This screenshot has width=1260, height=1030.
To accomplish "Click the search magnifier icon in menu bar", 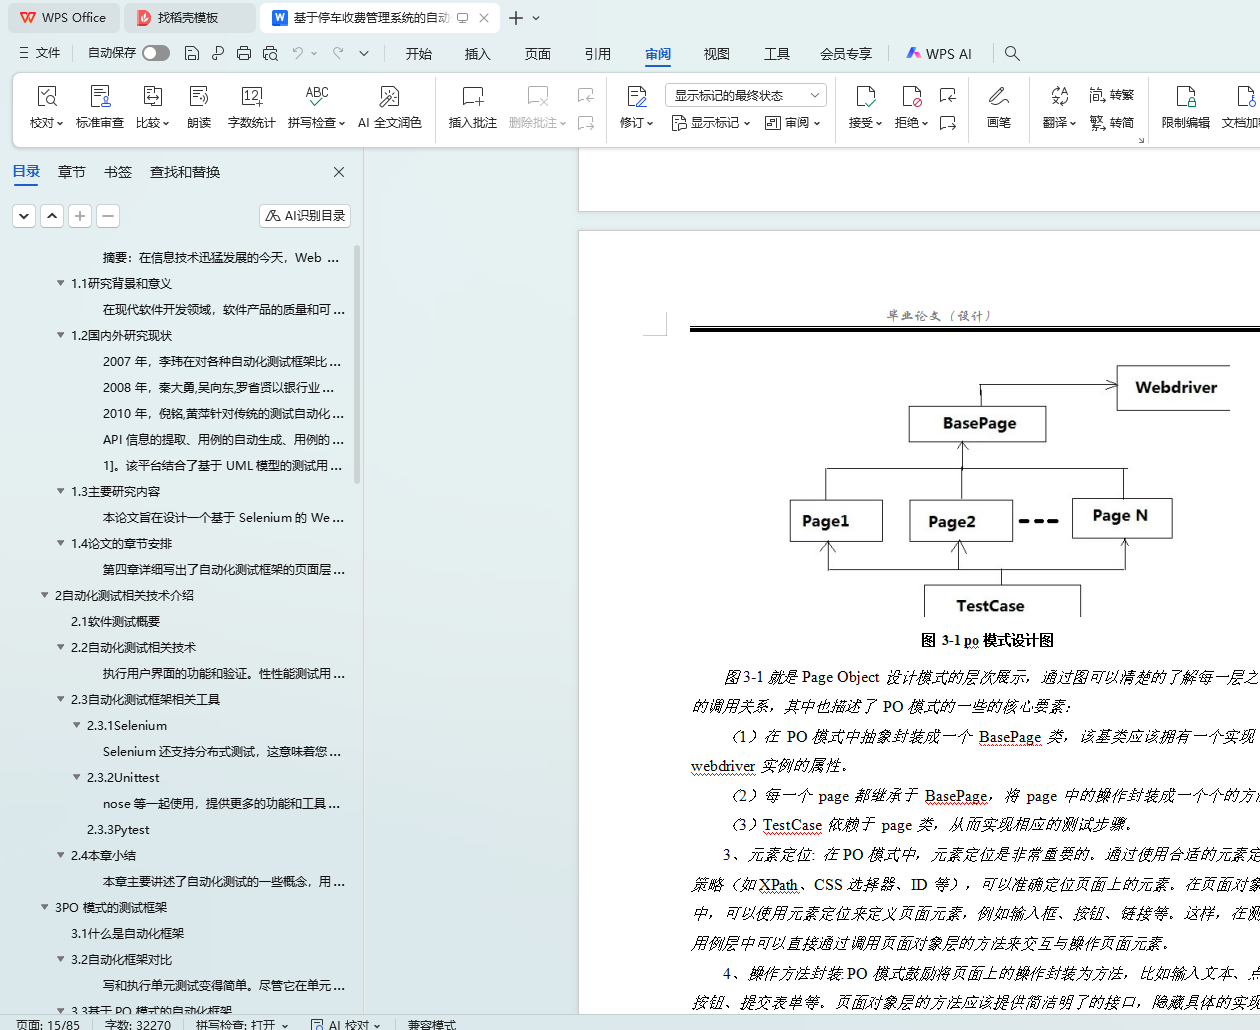I will [x=1012, y=53].
